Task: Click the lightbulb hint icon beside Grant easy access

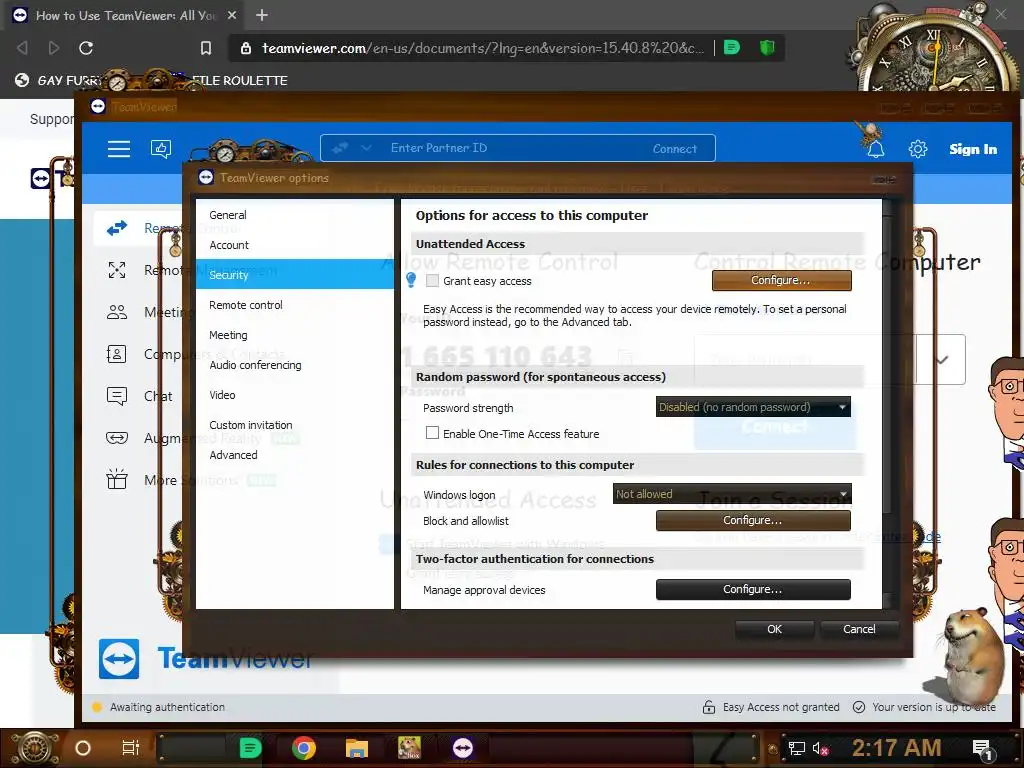Action: coord(411,280)
